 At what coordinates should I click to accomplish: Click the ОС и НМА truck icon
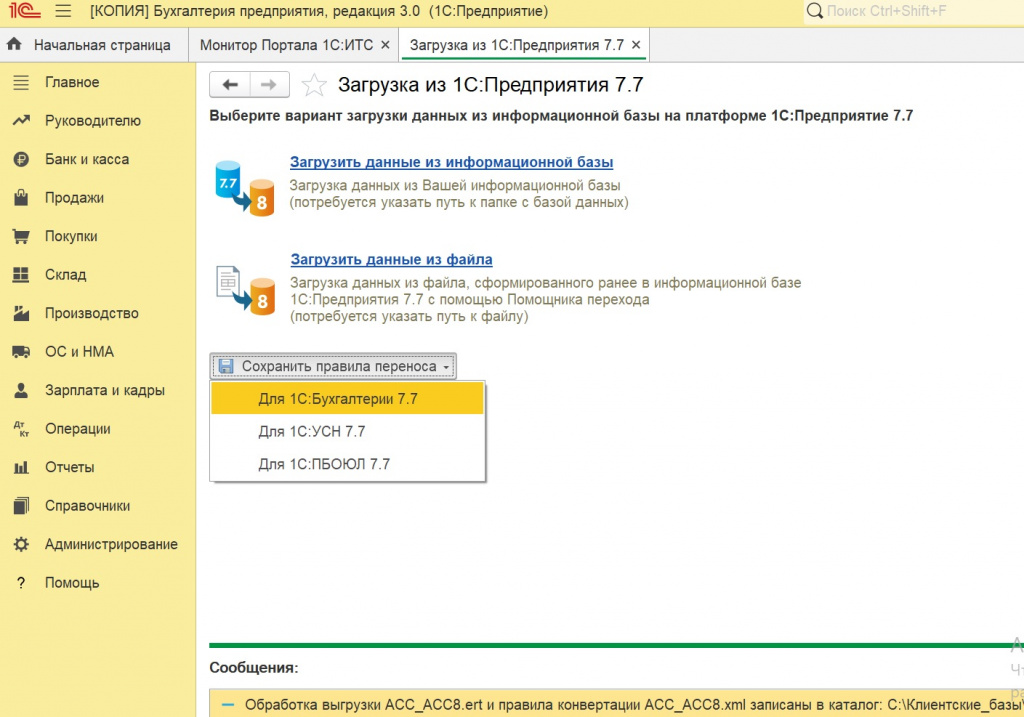(x=21, y=352)
